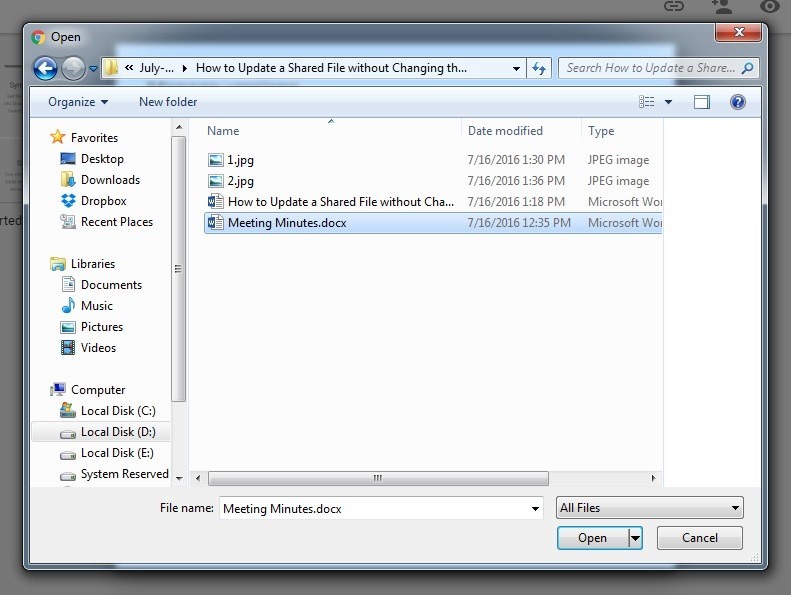The height and width of the screenshot is (595, 791).
Task: Open Help with the question mark icon
Action: (738, 102)
